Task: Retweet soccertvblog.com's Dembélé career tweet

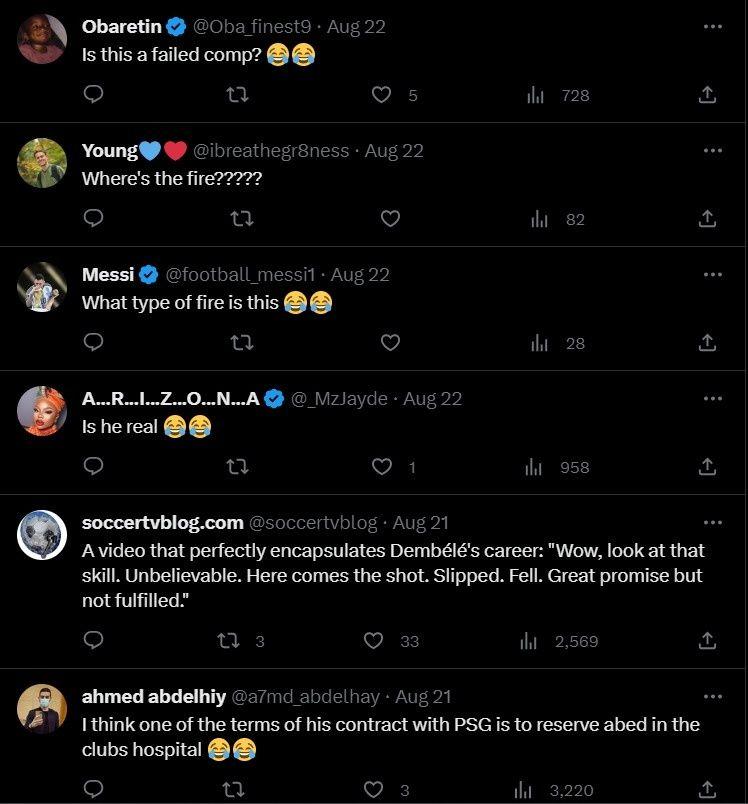Action: pyautogui.click(x=227, y=641)
